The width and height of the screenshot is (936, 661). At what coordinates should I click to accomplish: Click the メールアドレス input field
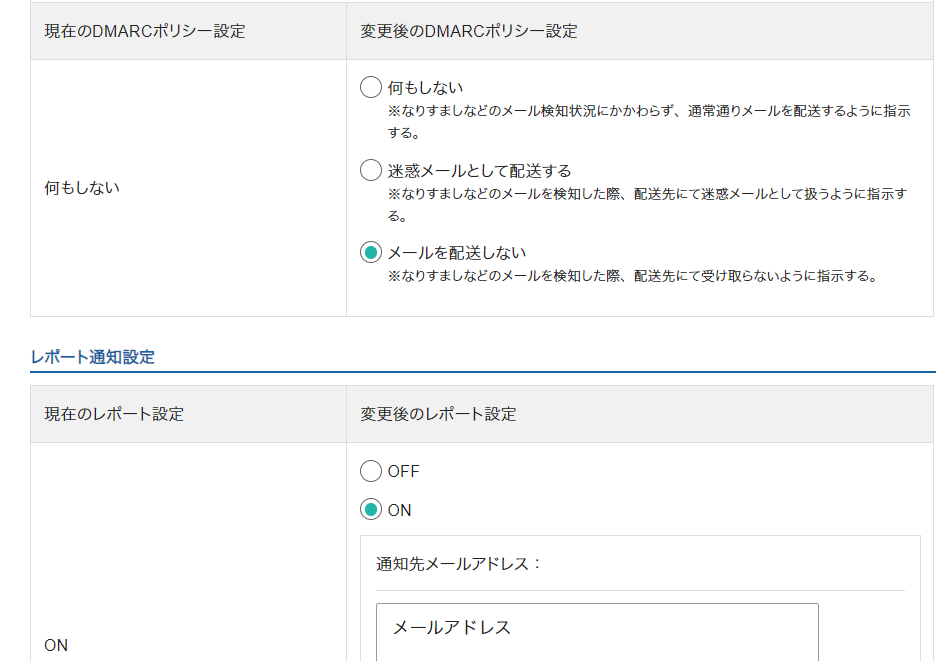point(597,630)
